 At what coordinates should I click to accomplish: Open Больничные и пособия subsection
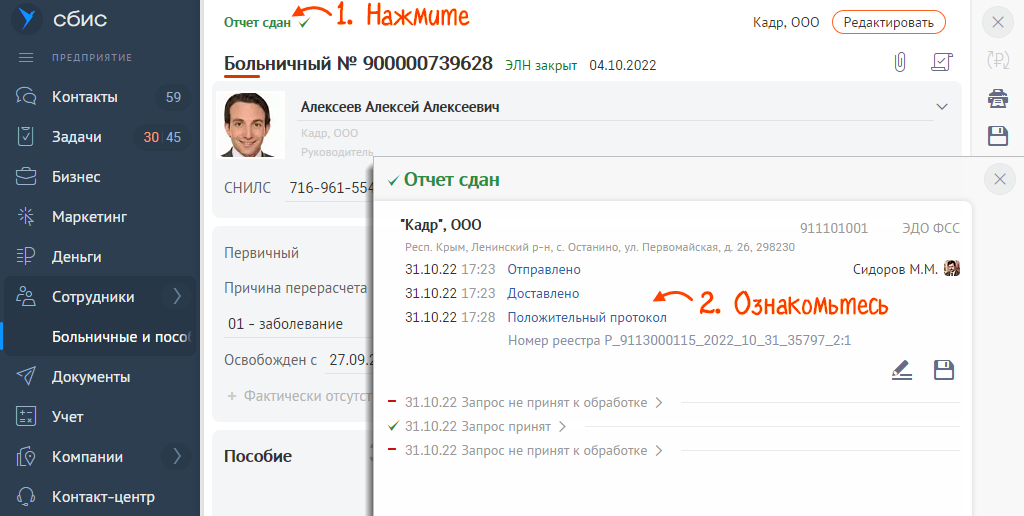click(x=123, y=337)
